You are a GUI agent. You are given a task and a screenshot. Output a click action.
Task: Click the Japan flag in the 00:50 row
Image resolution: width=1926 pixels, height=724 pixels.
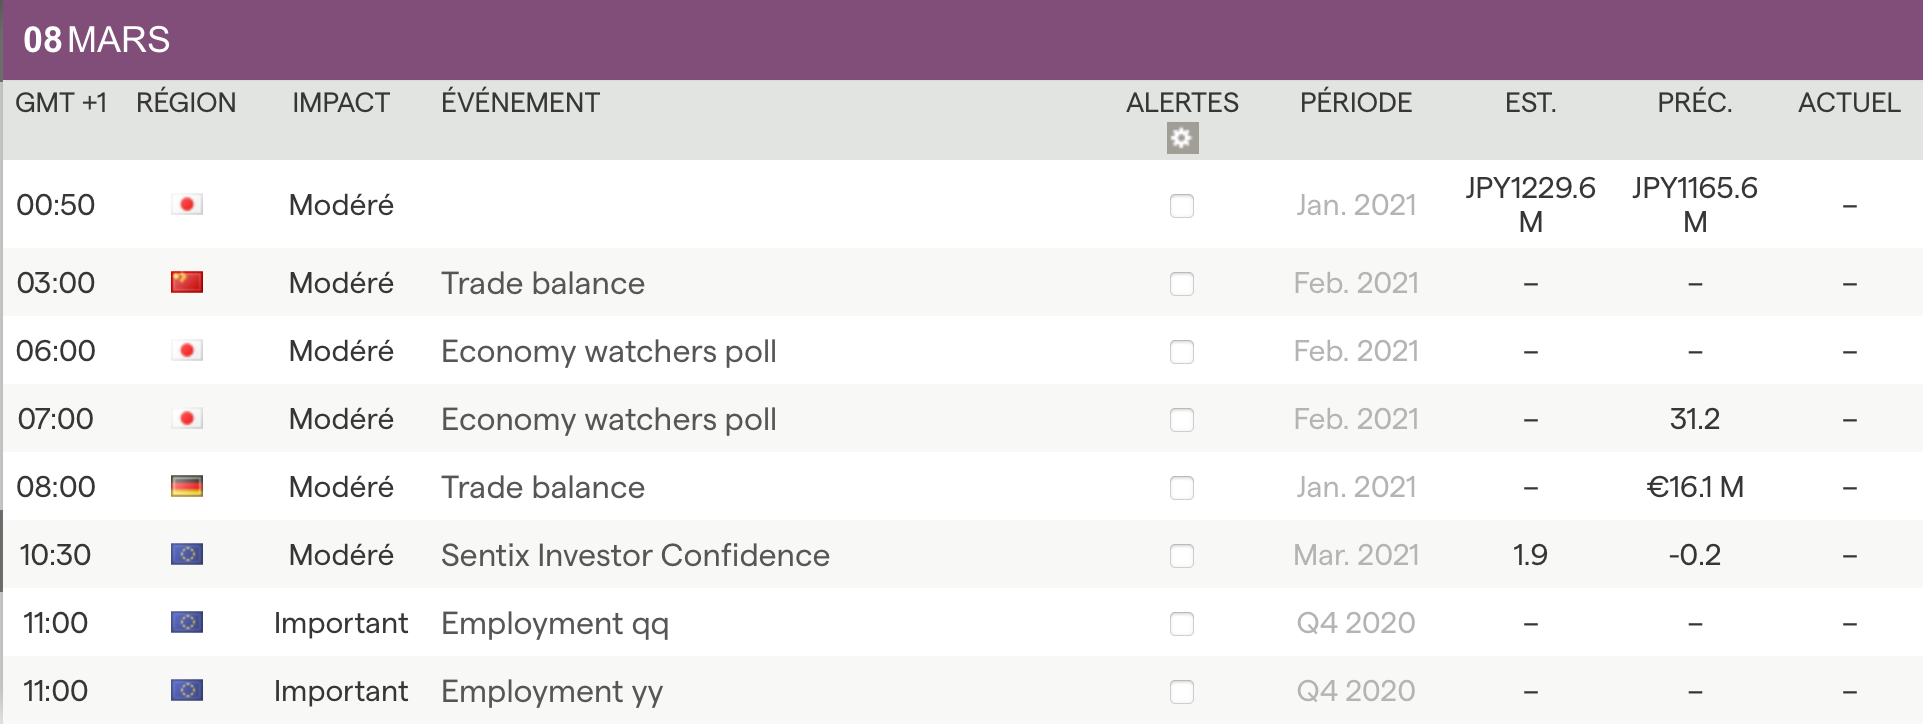pyautogui.click(x=187, y=205)
